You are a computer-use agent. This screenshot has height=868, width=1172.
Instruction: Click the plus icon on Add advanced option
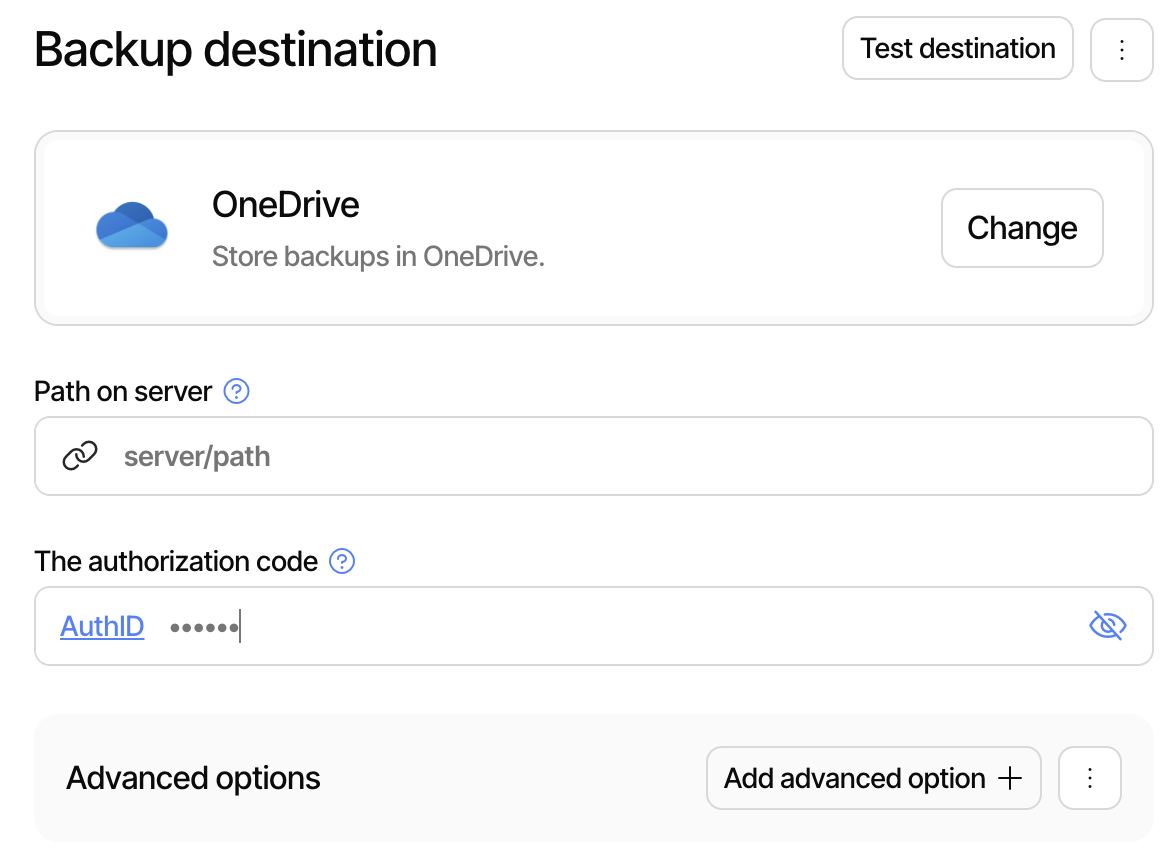[x=1012, y=778]
